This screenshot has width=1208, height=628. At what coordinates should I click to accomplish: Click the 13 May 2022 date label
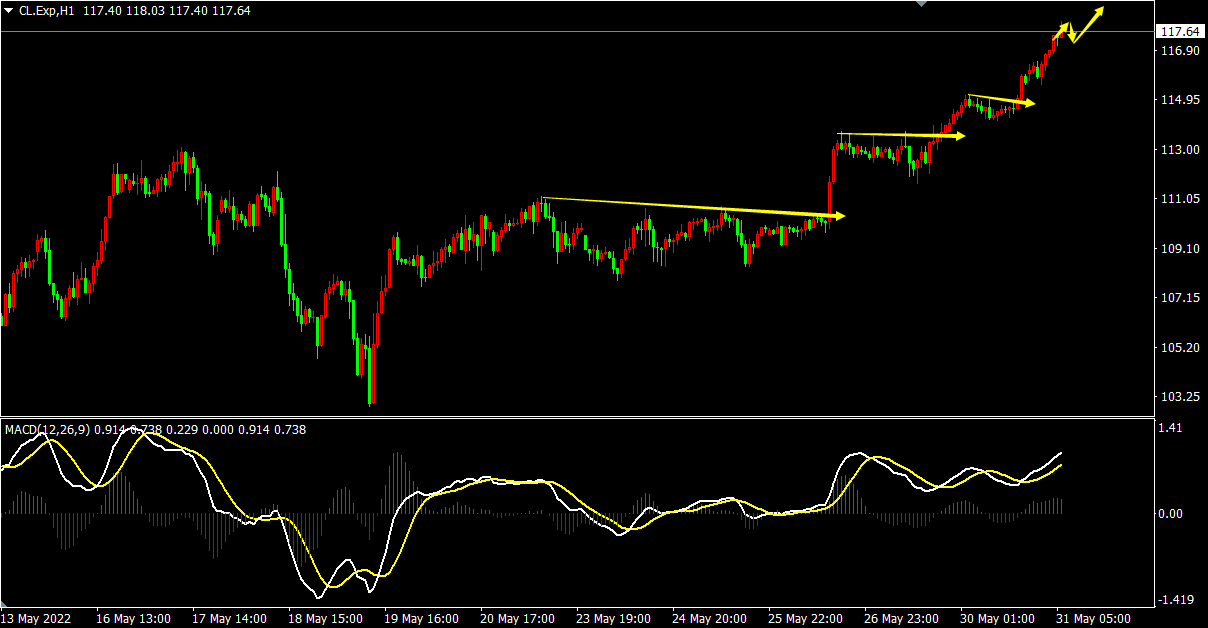(x=35, y=618)
